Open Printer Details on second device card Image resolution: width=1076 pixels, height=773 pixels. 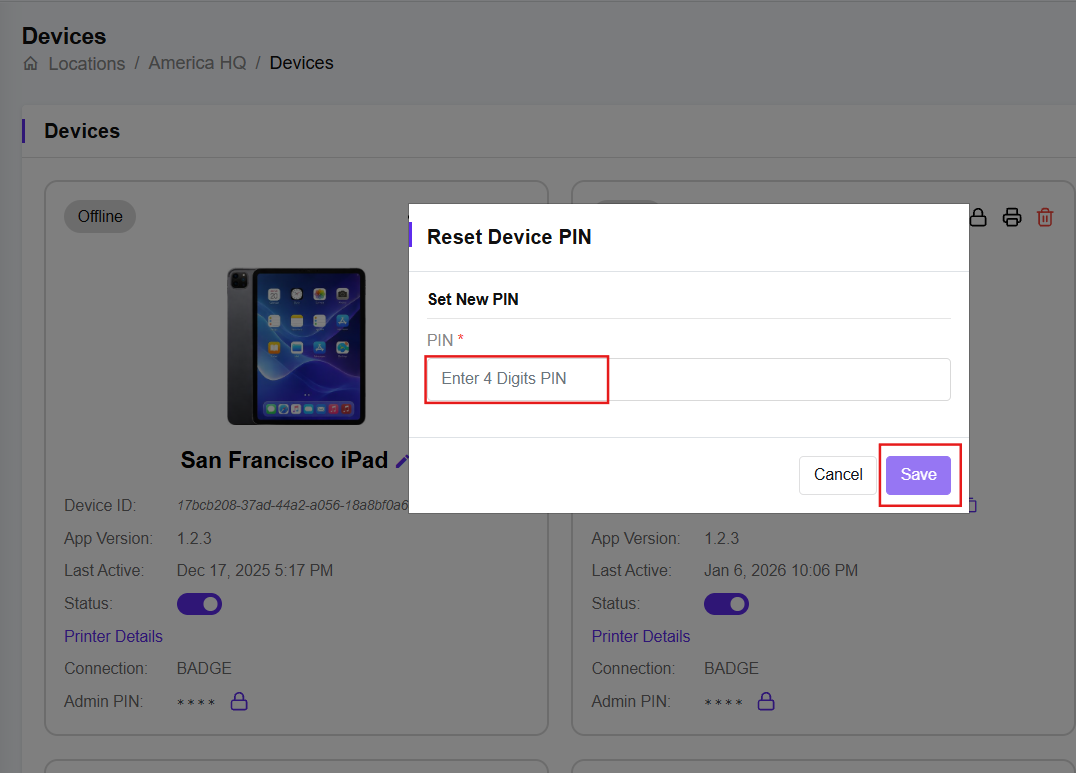tap(641, 636)
